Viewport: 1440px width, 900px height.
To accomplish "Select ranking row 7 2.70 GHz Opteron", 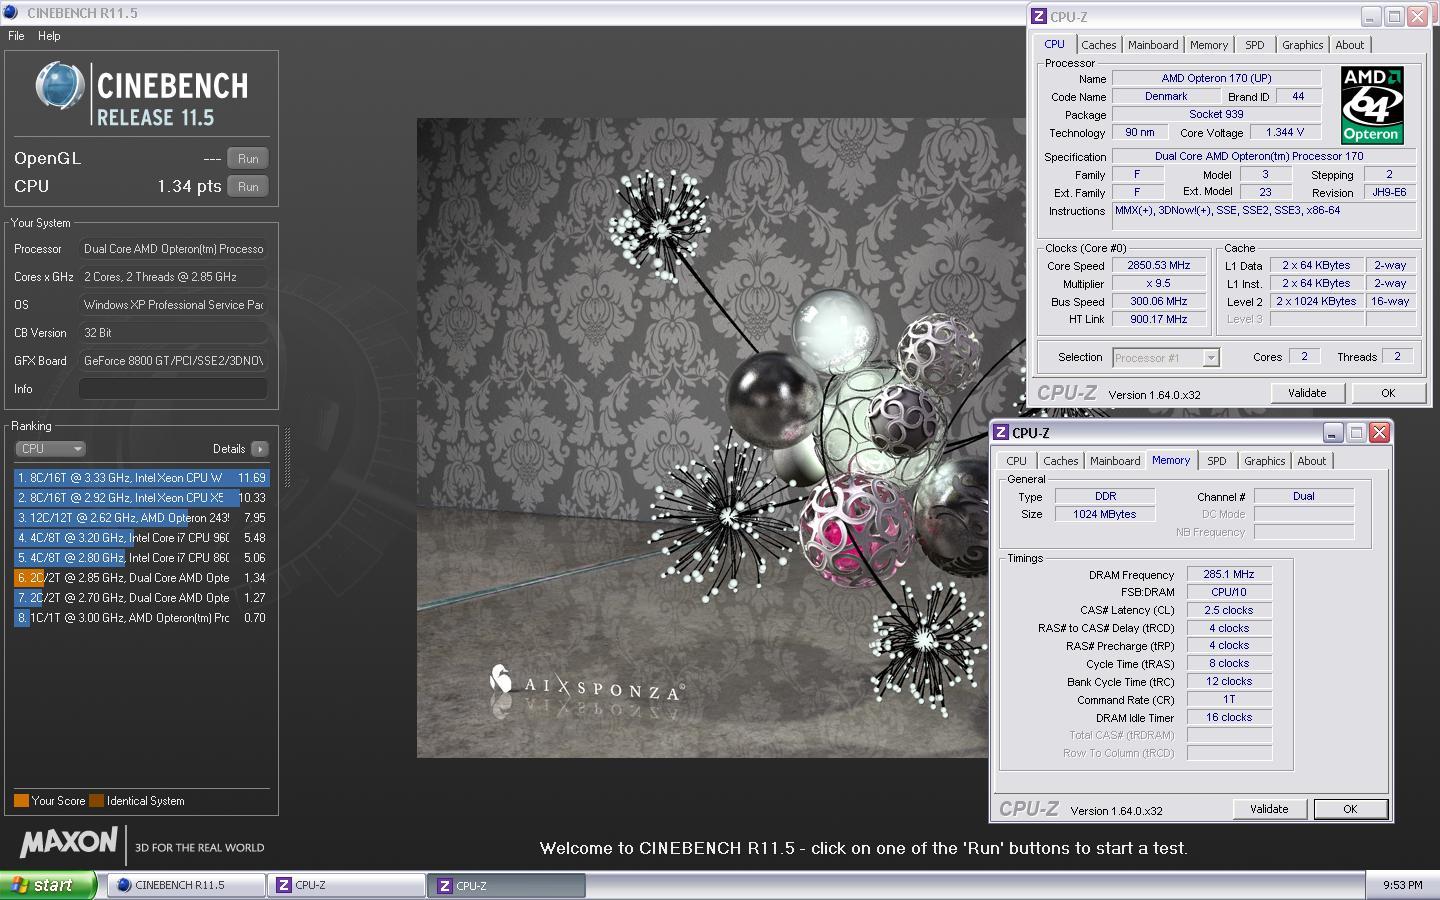I will click(141, 598).
